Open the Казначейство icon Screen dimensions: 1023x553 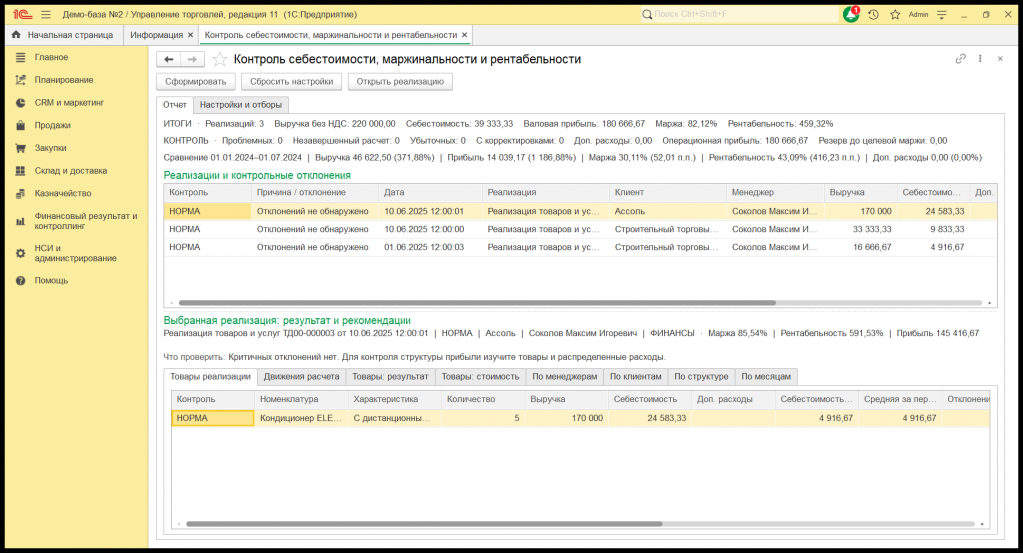click(x=21, y=194)
